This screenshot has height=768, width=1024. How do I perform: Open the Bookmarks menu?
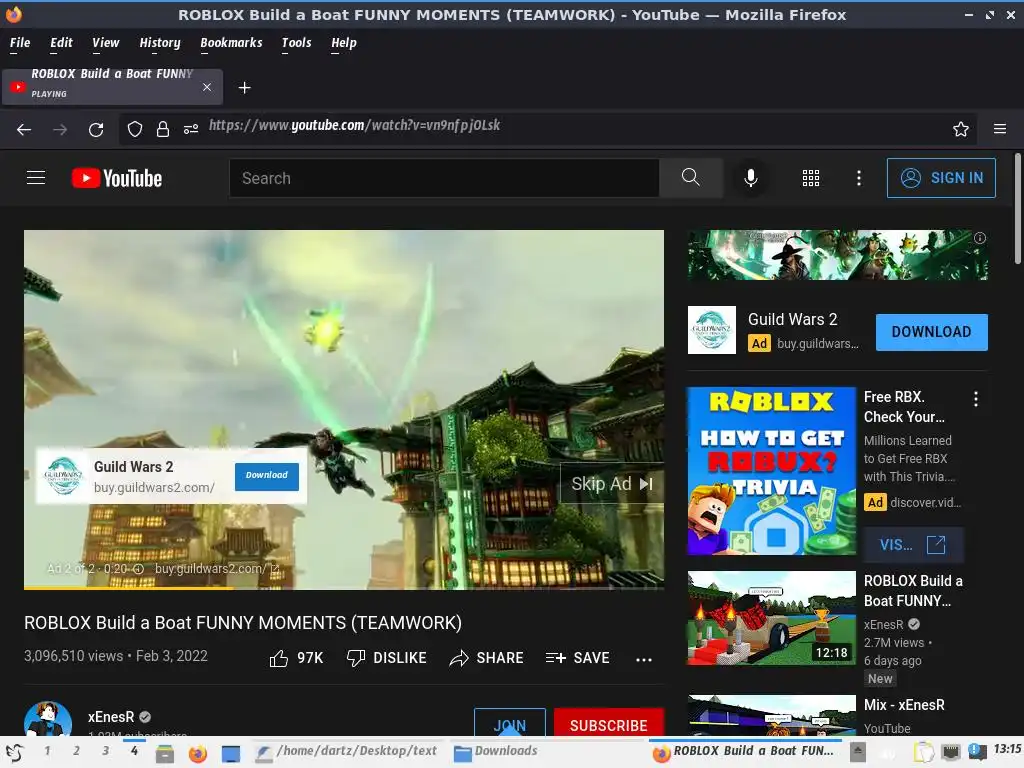click(x=231, y=43)
